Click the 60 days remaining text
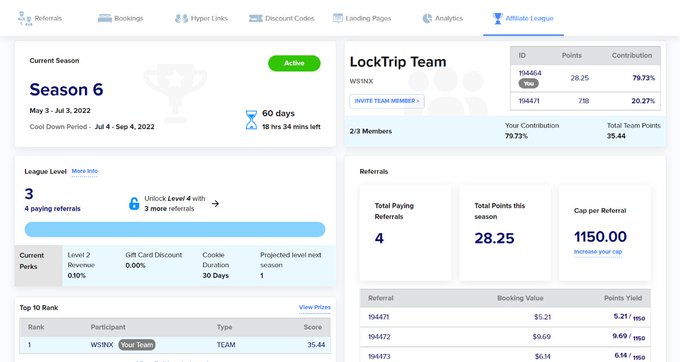 278,113
